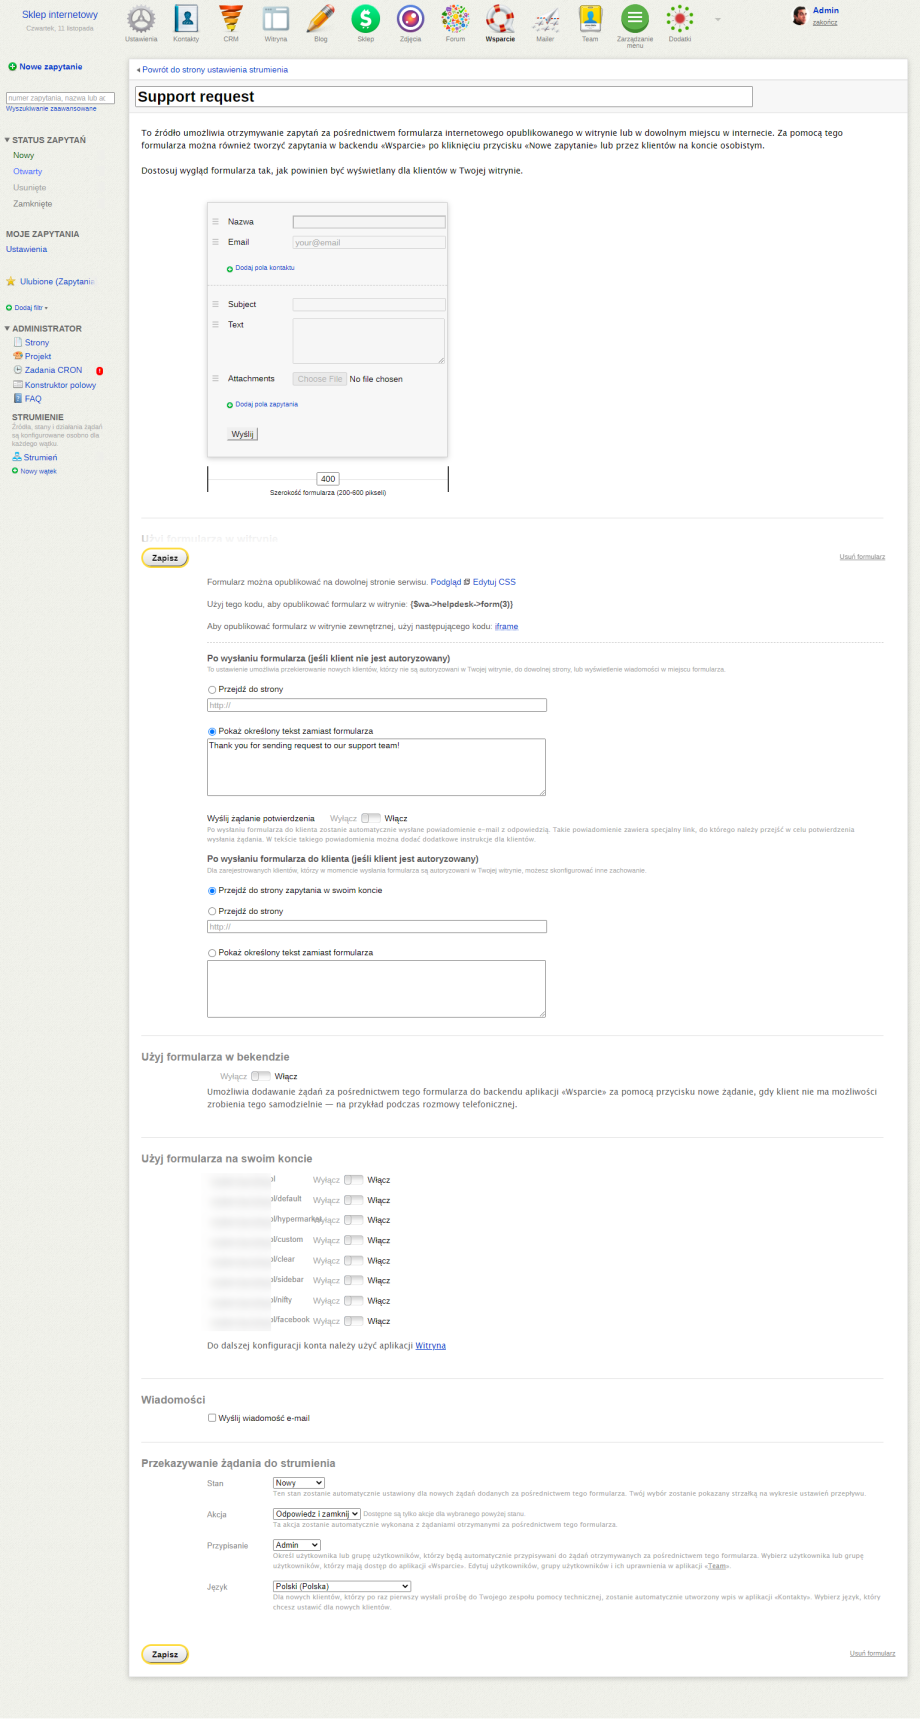This screenshot has width=920, height=1719.
Task: Open the Akcja dropdown 'Odpowiedz i zamknij'
Action: pos(317,1514)
